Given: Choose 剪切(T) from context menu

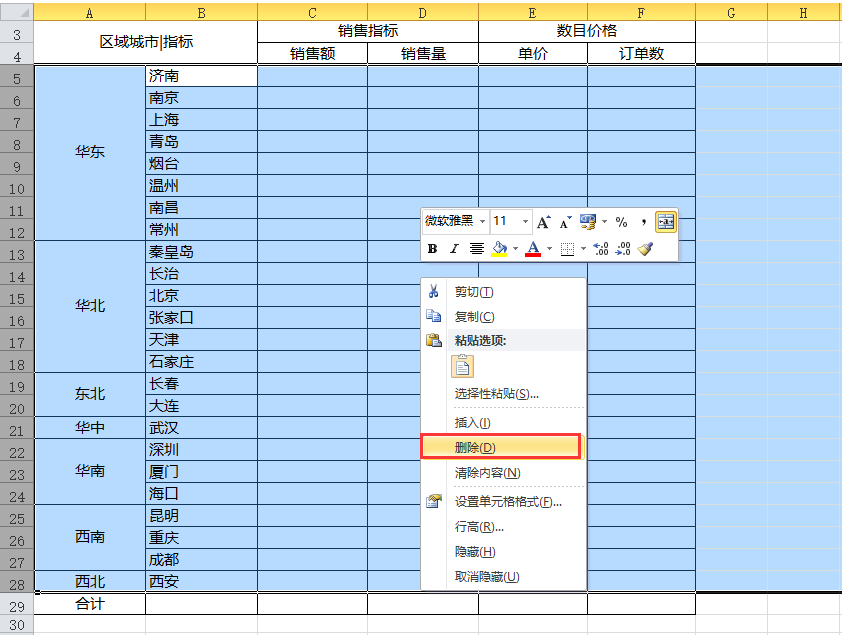Looking at the screenshot, I should (504, 291).
